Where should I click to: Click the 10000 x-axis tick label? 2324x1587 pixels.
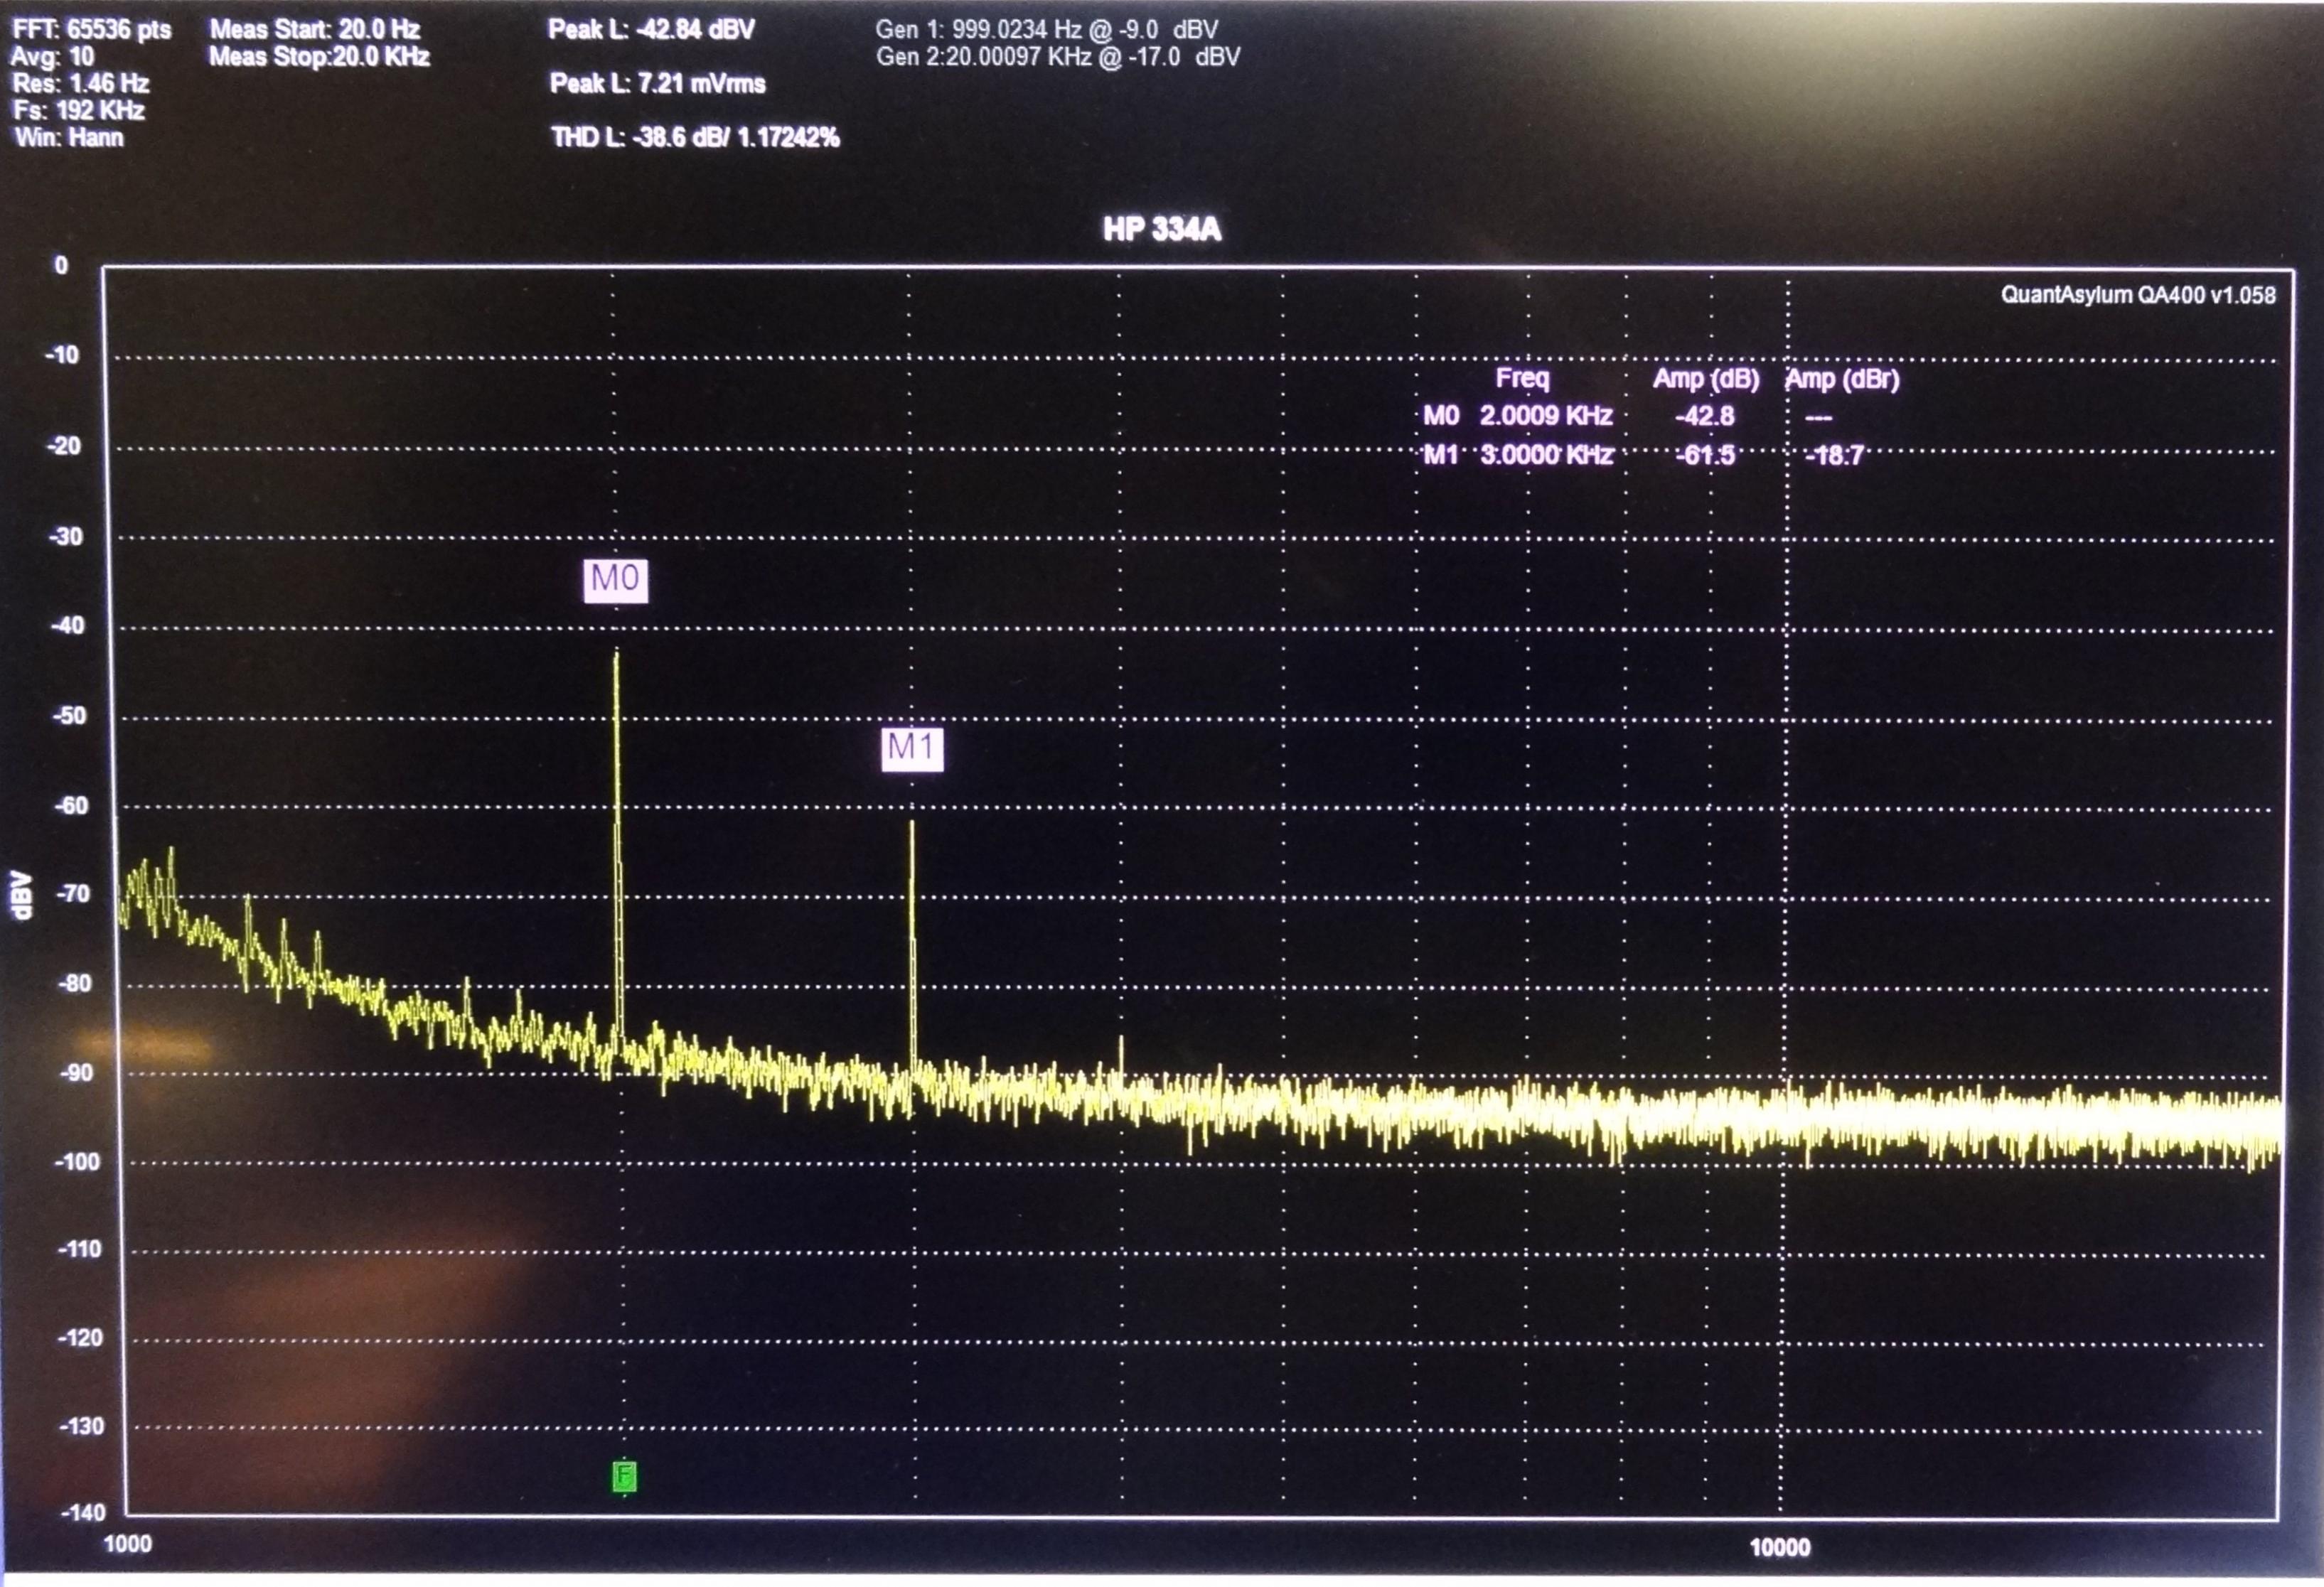click(x=1780, y=1547)
